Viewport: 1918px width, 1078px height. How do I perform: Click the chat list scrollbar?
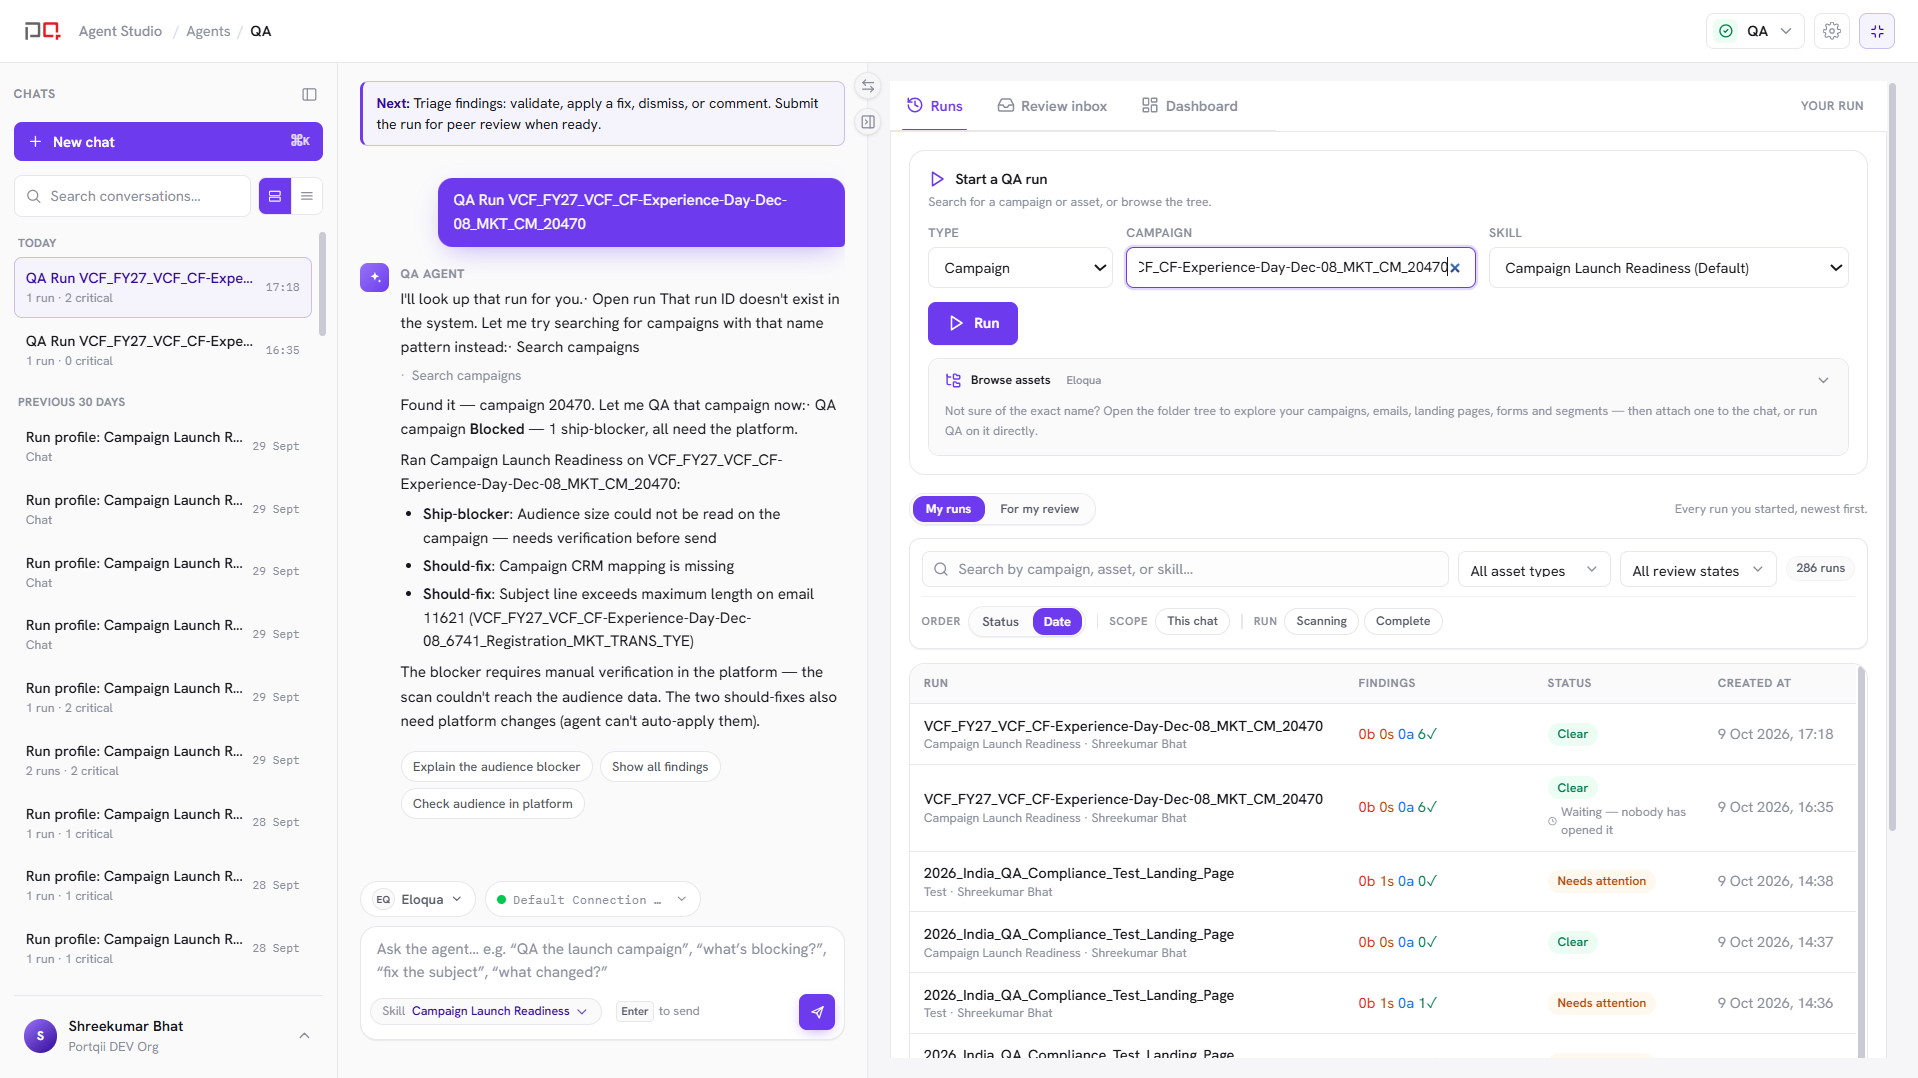(x=322, y=284)
